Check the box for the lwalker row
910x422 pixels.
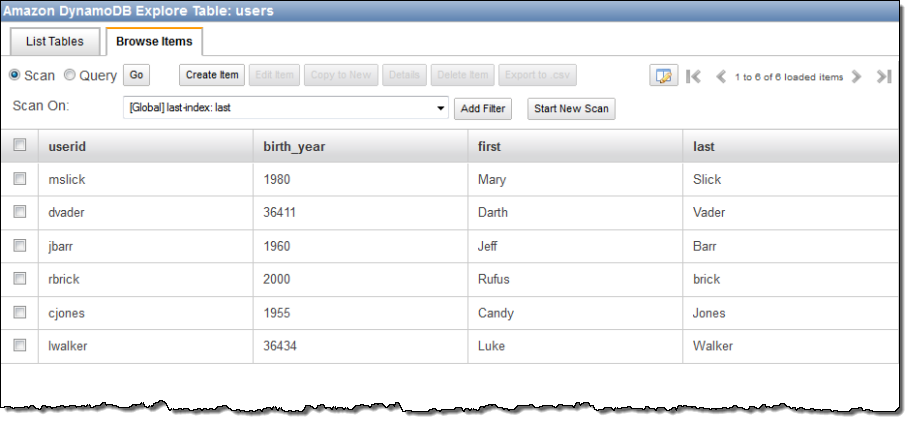pos(20,346)
